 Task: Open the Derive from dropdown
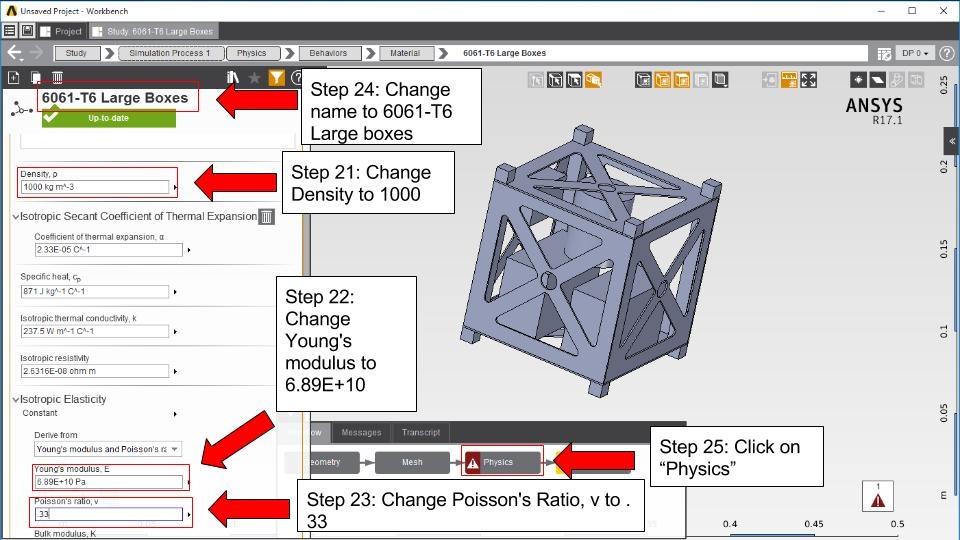[108, 449]
